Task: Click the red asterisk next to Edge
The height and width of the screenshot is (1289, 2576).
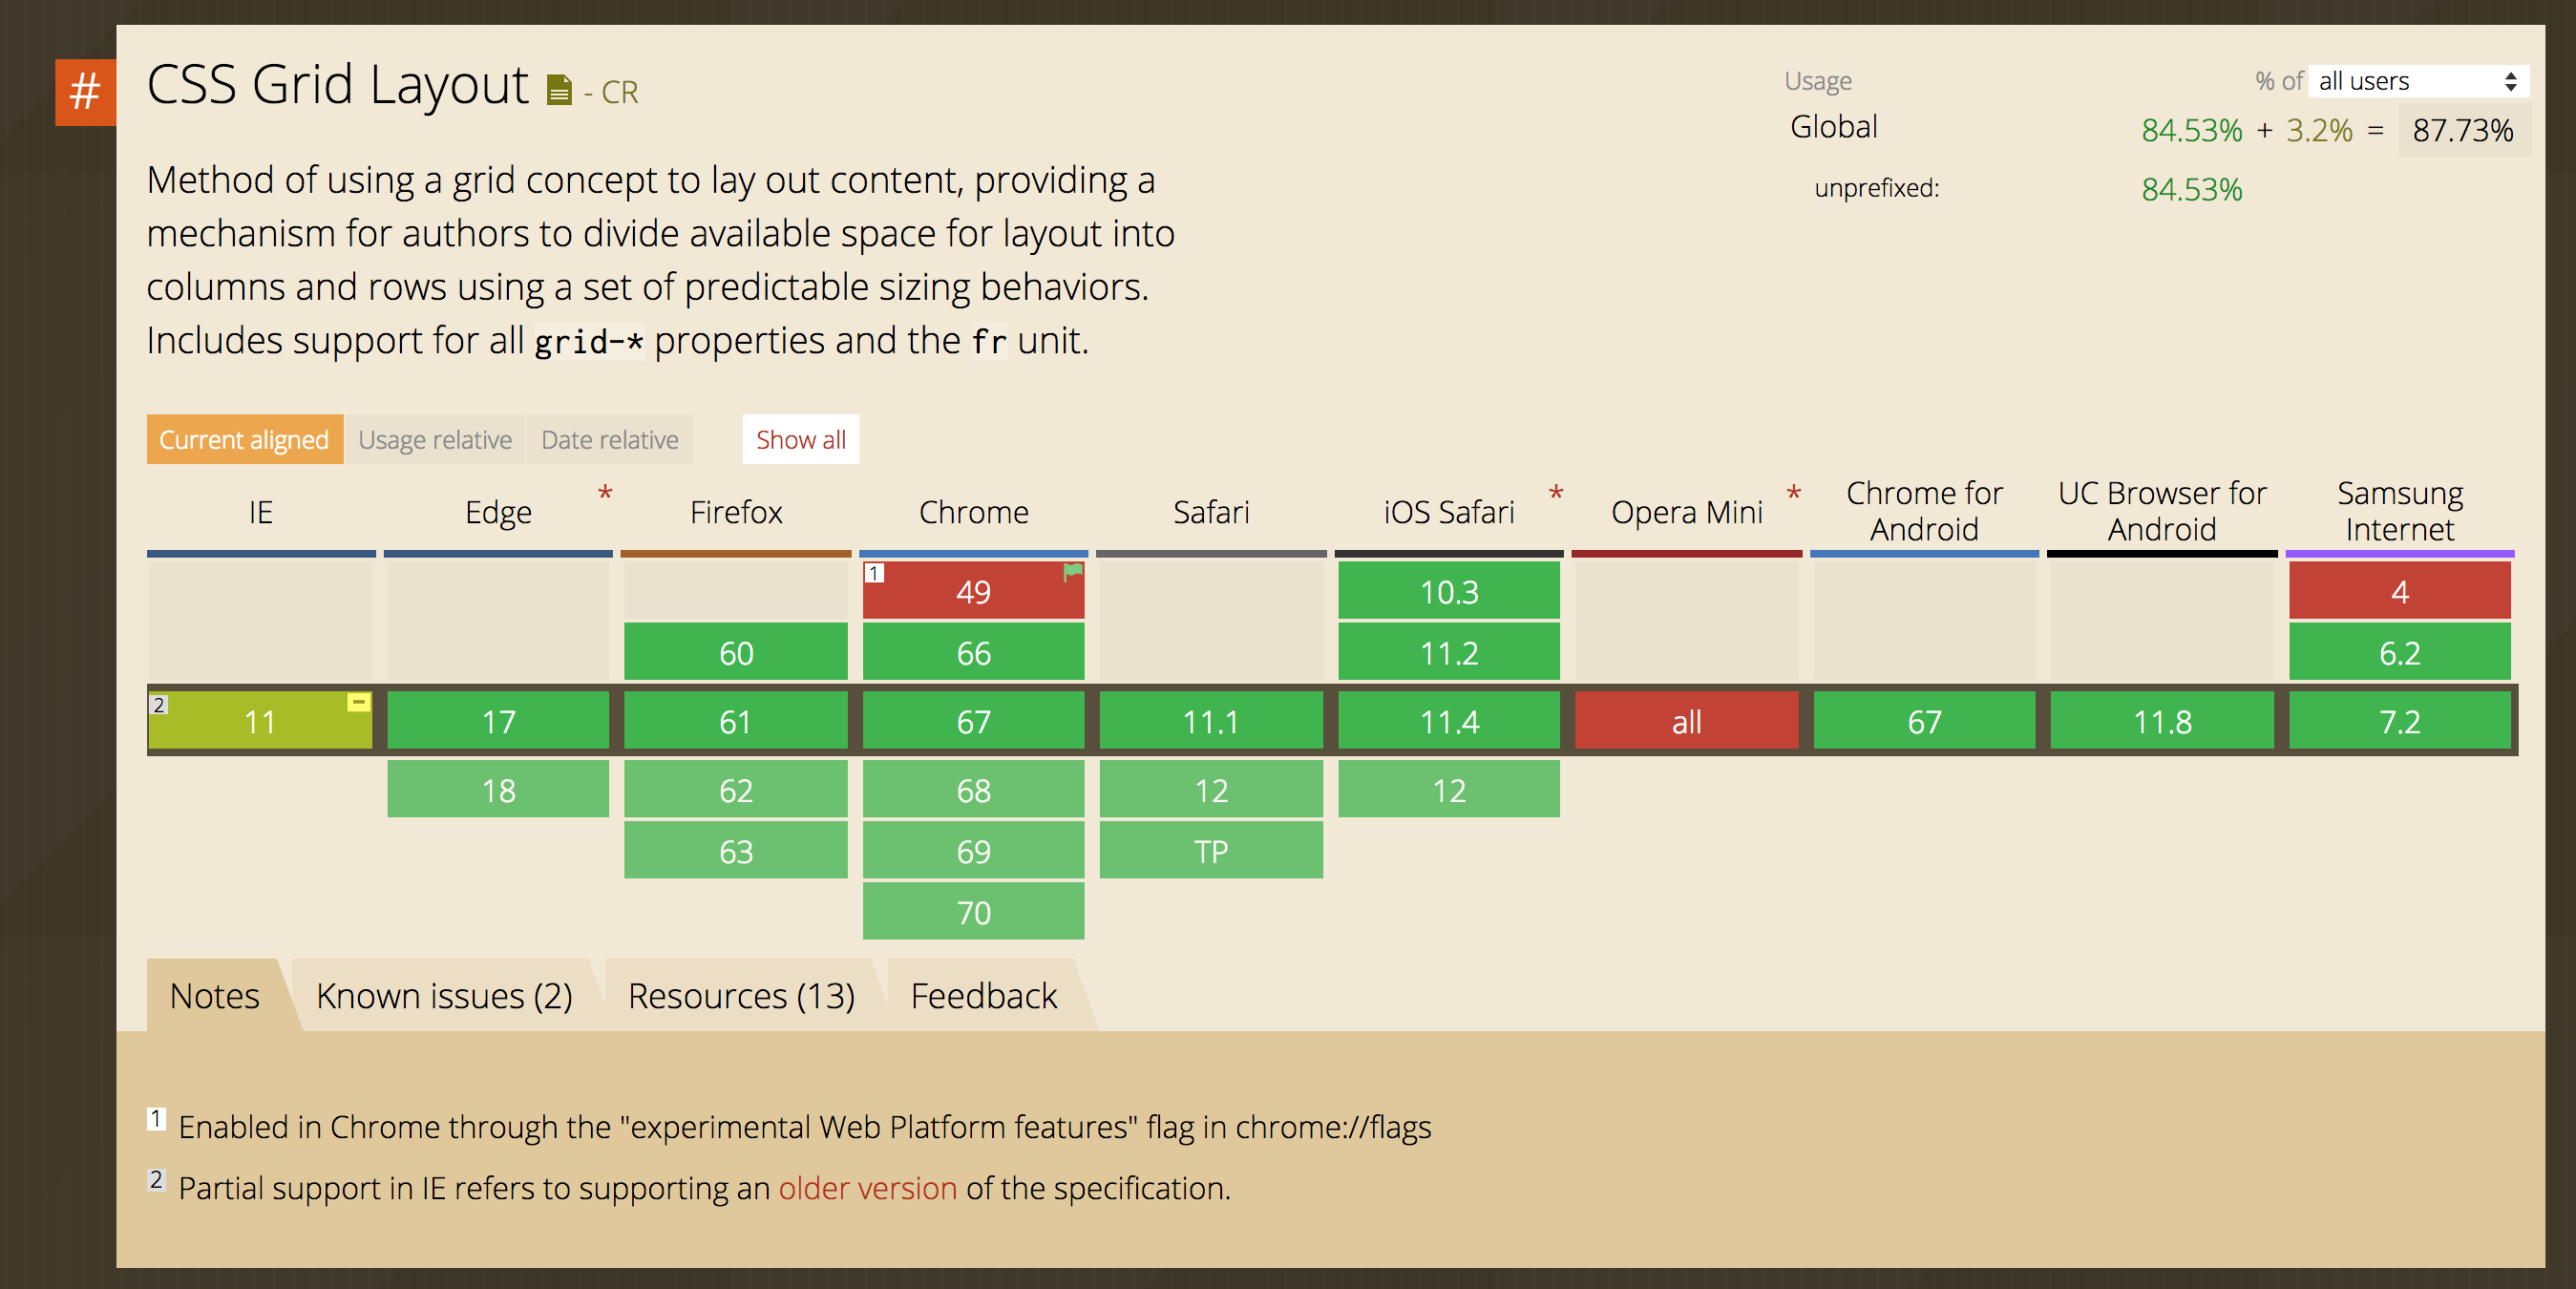Action: pos(605,494)
